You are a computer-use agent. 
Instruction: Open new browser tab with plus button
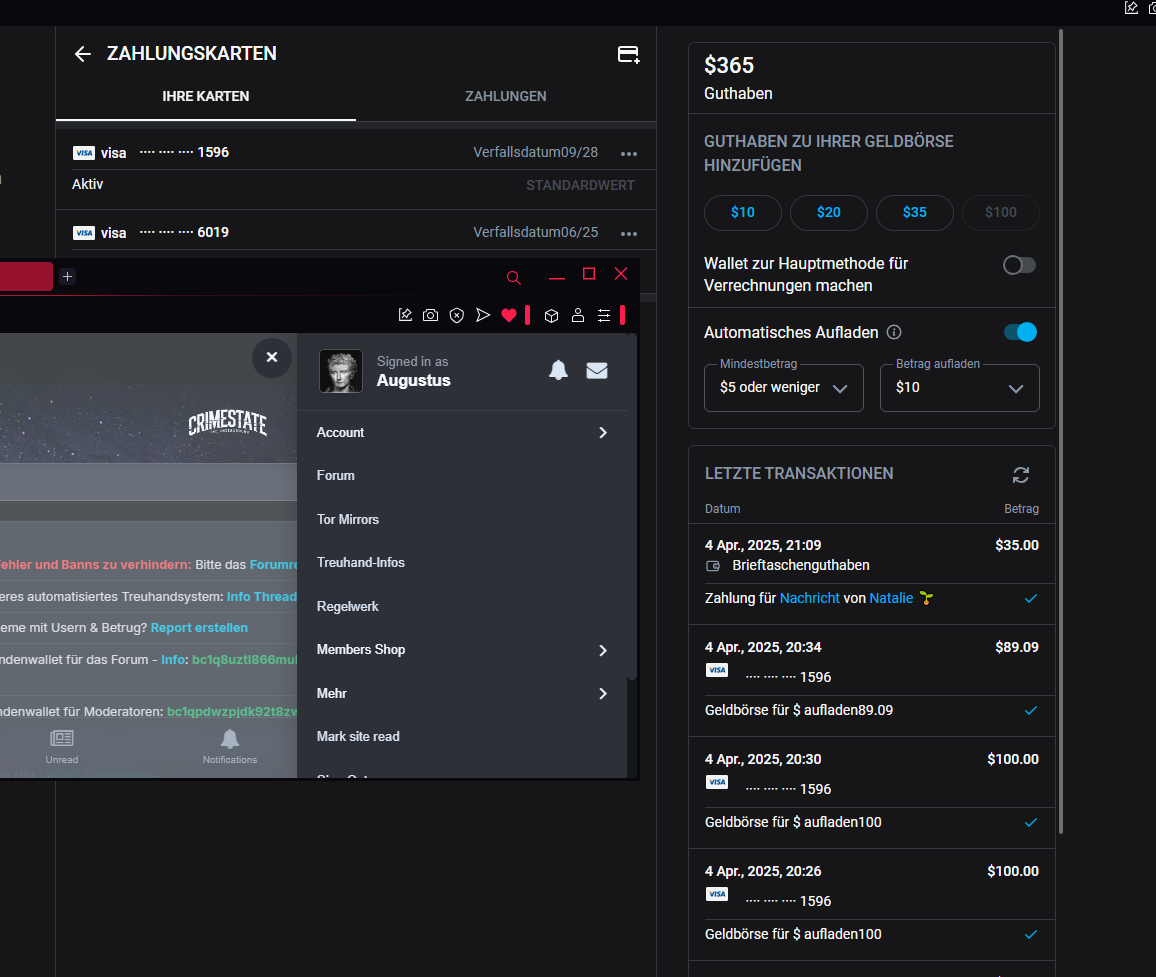tap(67, 277)
